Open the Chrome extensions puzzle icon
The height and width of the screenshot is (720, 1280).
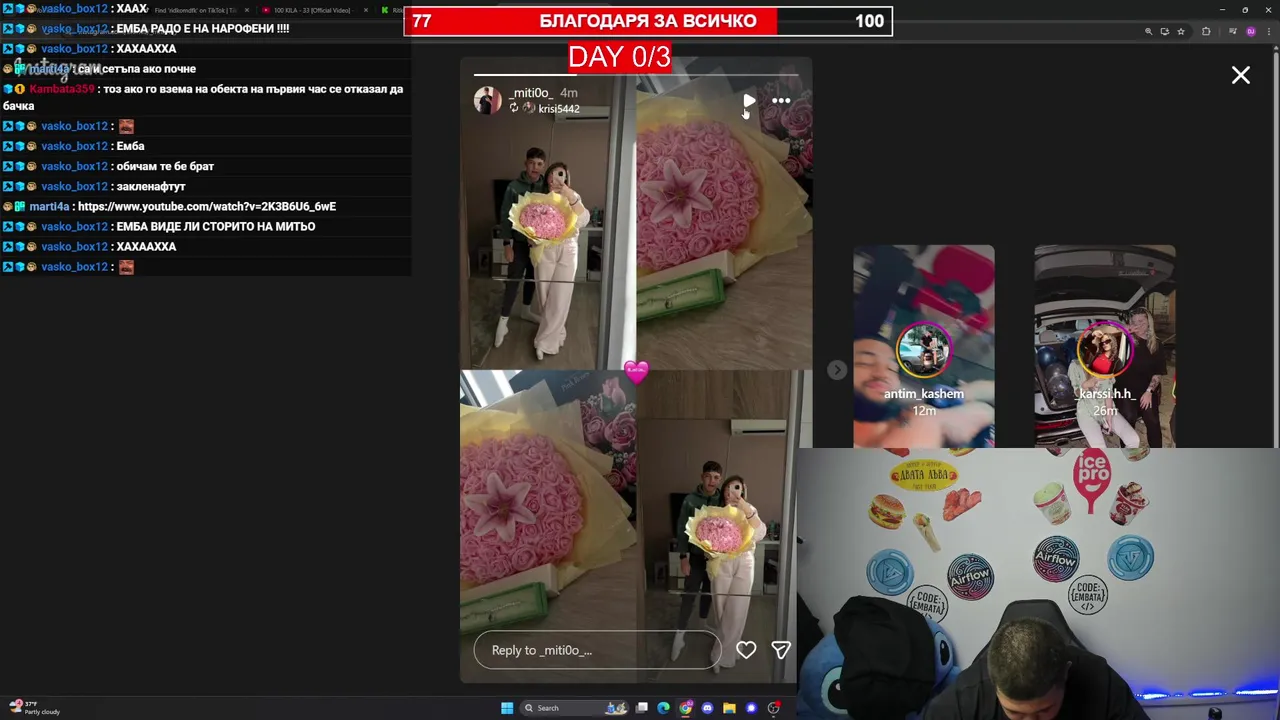tap(1206, 31)
